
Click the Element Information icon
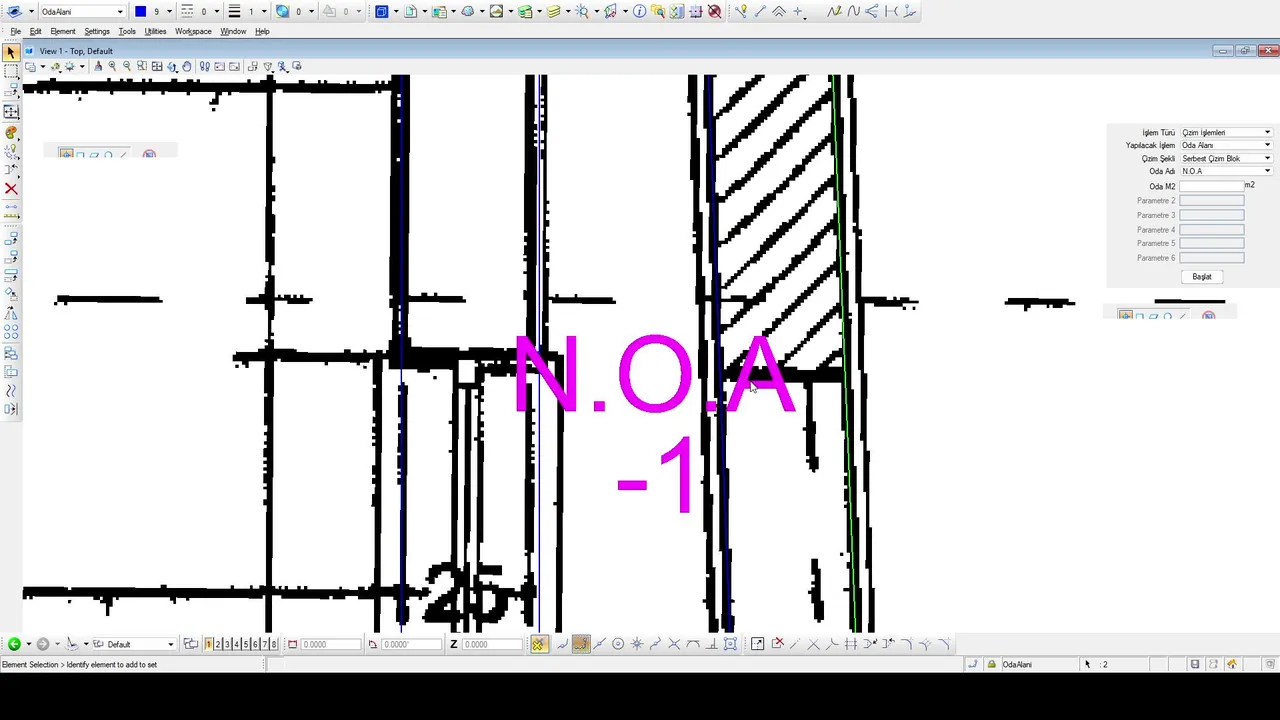(640, 11)
